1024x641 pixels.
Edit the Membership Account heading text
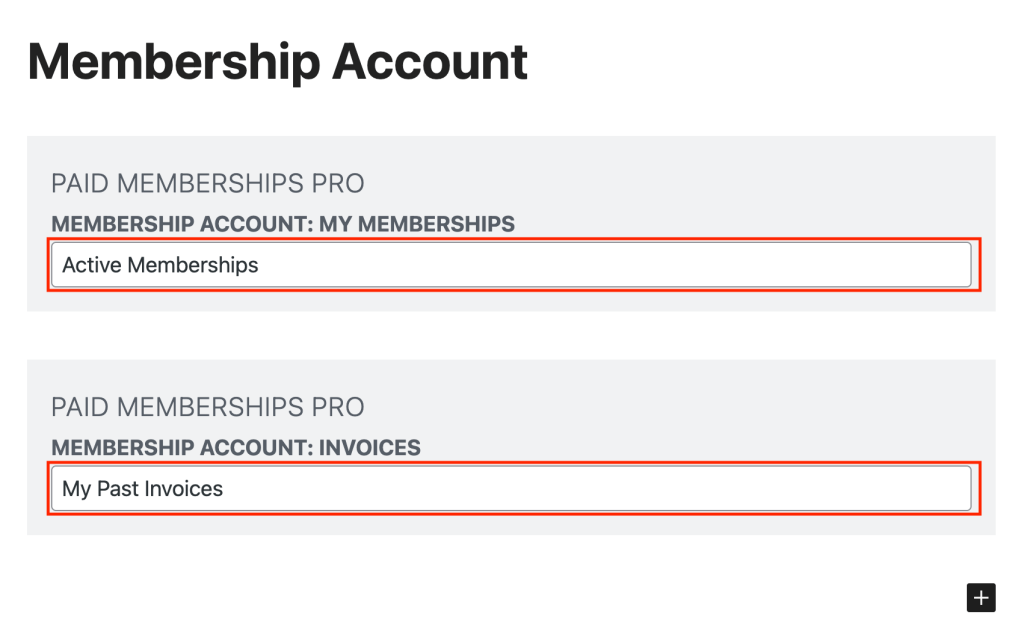coord(277,62)
